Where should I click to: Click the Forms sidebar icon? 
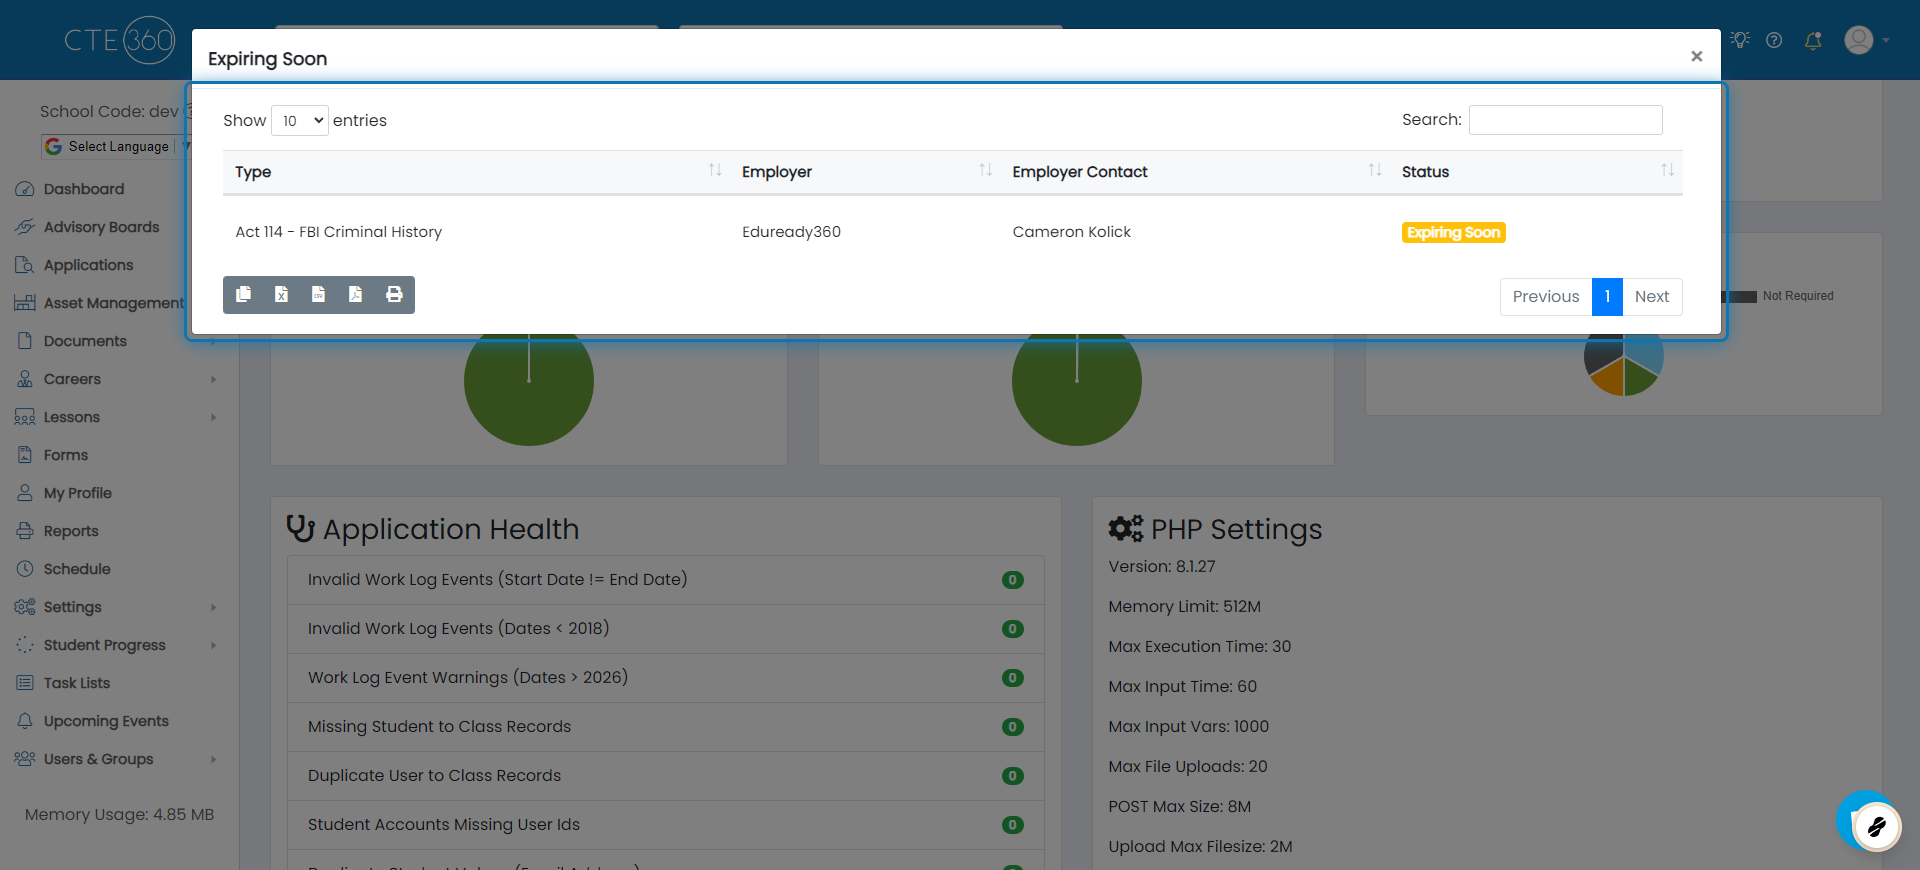click(x=25, y=455)
